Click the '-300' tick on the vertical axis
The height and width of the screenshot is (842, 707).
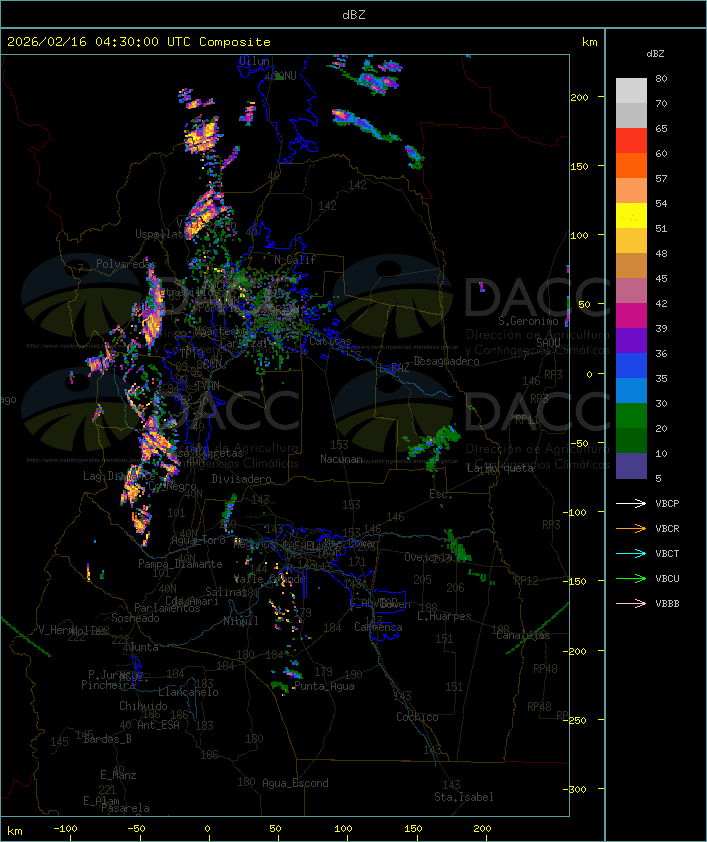point(577,789)
